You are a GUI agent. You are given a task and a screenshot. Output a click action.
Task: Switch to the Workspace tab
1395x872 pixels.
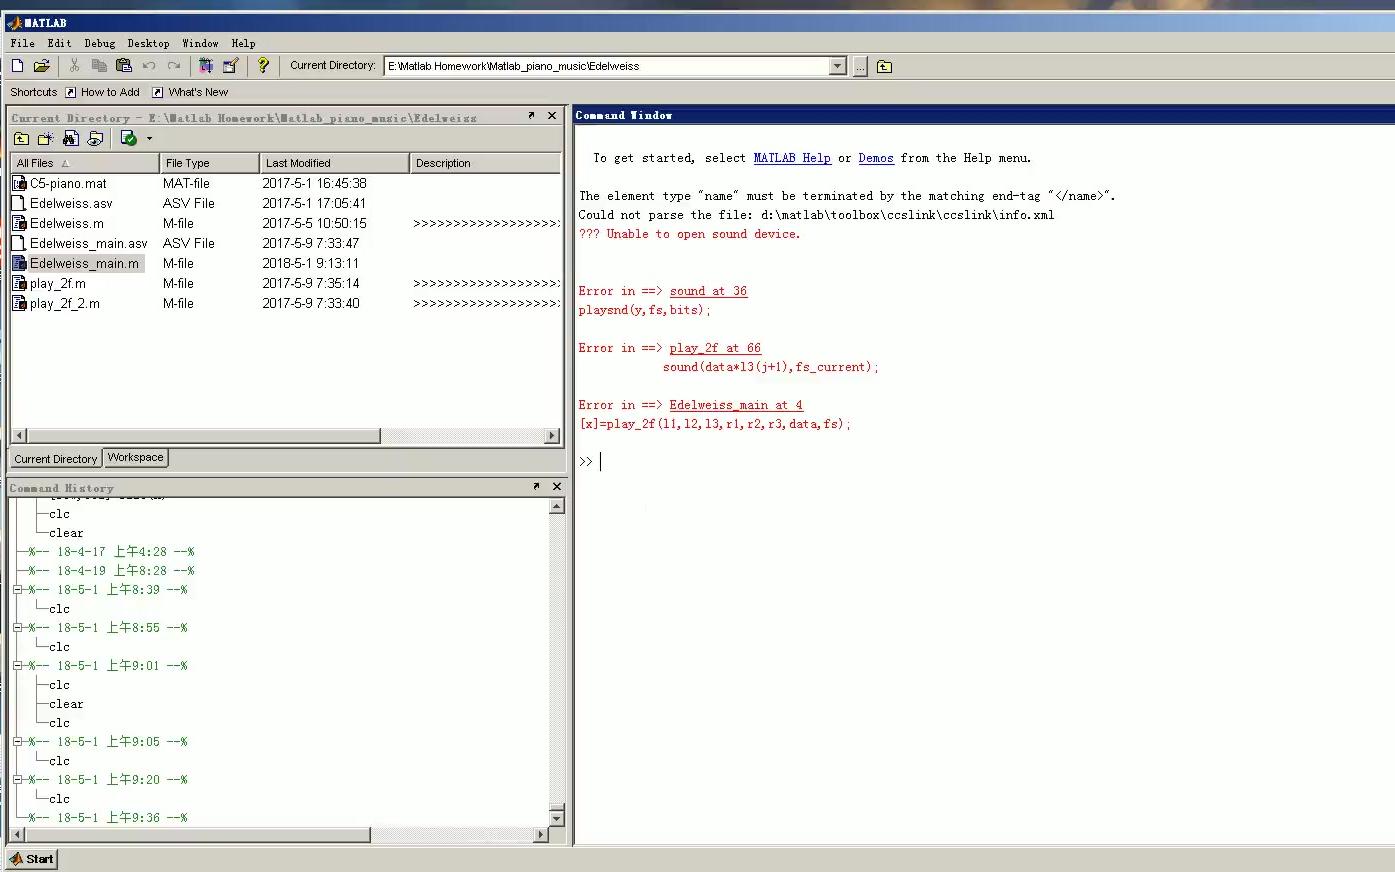135,458
